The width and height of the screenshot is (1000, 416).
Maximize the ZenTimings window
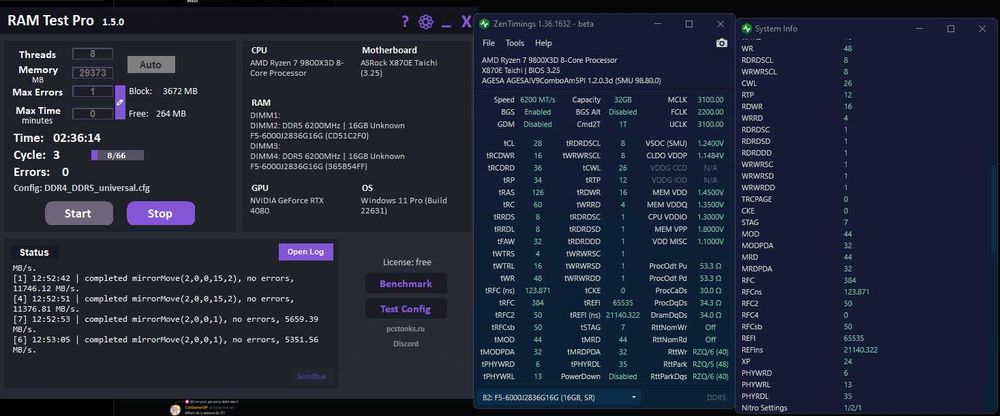tap(689, 24)
